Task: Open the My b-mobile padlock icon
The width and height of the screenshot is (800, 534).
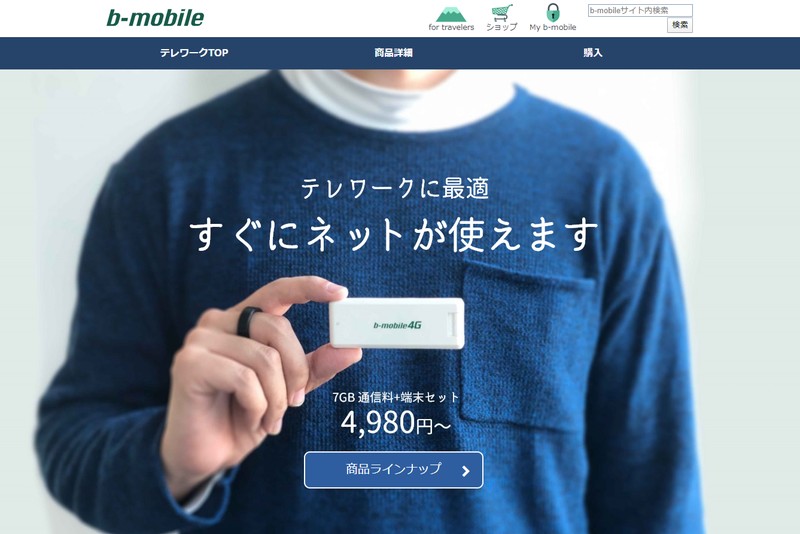Action: coord(553,12)
